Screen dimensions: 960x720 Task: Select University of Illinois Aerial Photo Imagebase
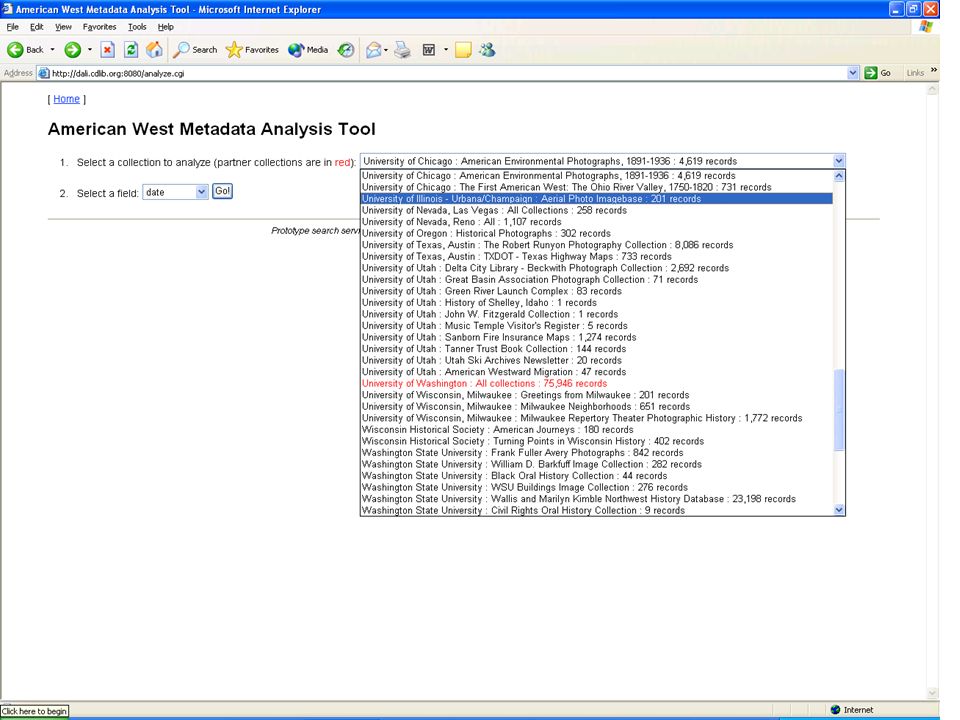596,198
